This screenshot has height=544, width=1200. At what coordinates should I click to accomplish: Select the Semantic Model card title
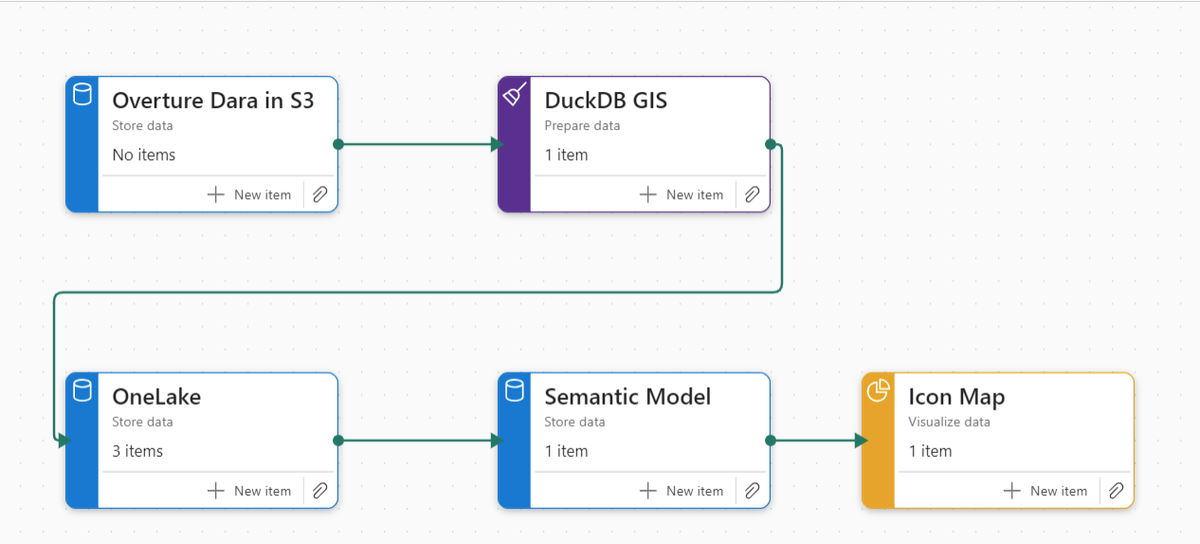tap(628, 396)
